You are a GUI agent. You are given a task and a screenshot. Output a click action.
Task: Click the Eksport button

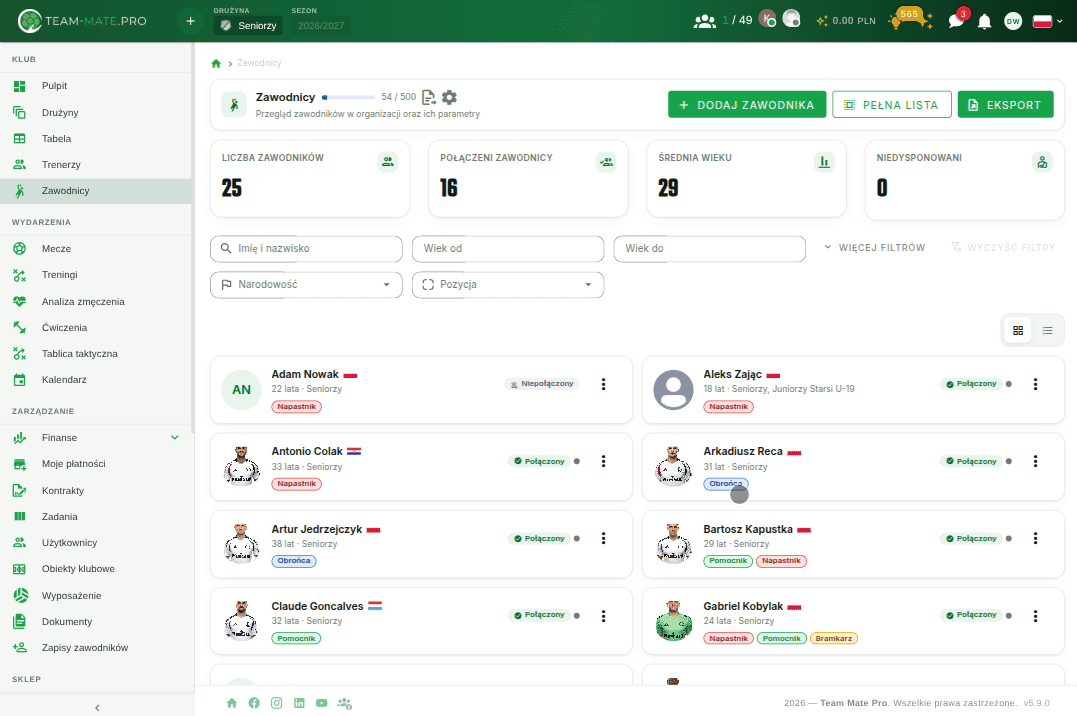[1006, 104]
